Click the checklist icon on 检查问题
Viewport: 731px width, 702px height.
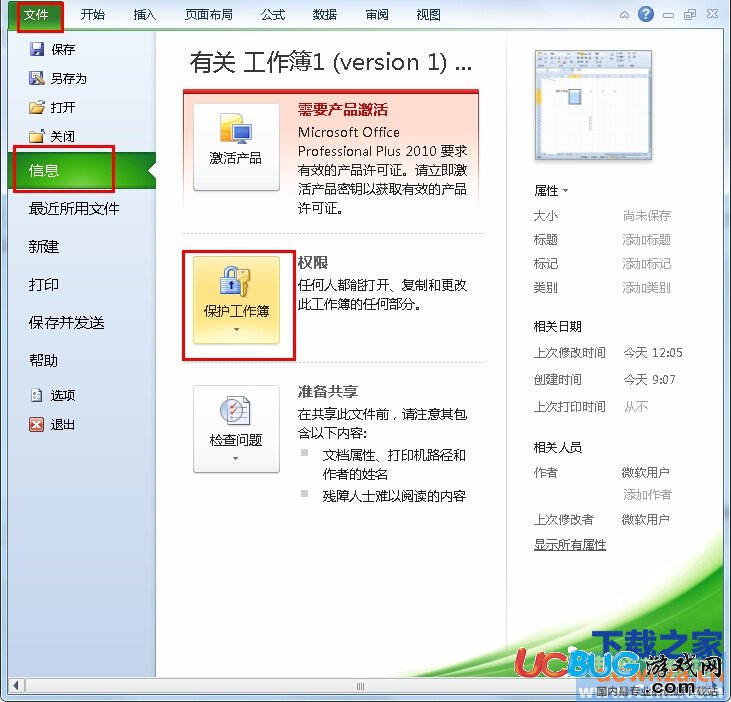(235, 410)
